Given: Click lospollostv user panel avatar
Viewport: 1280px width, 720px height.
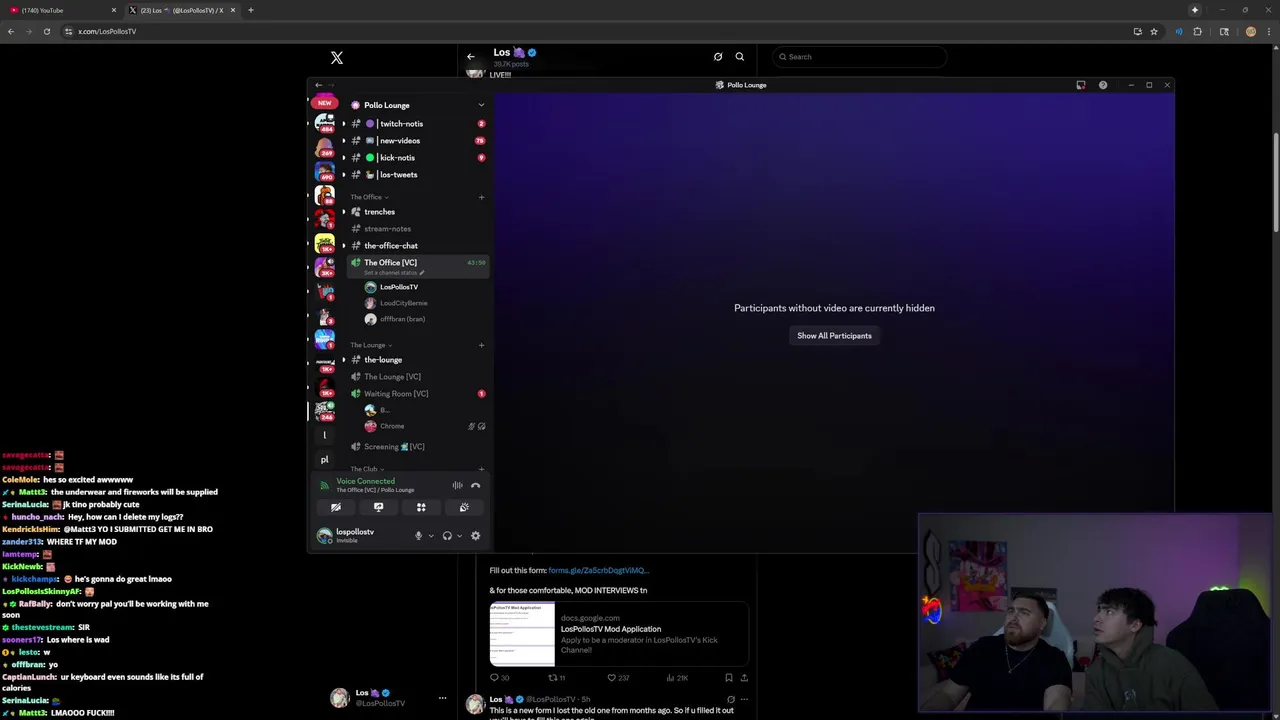Looking at the screenshot, I should [x=324, y=536].
